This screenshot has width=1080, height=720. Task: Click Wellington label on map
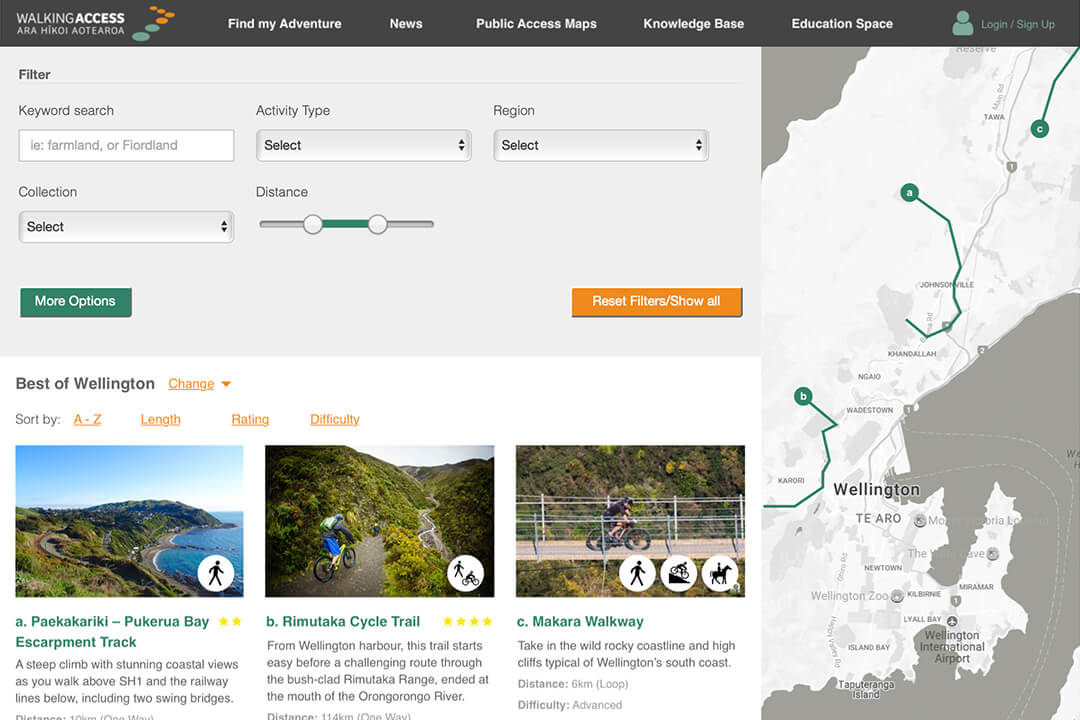pyautogui.click(x=876, y=490)
